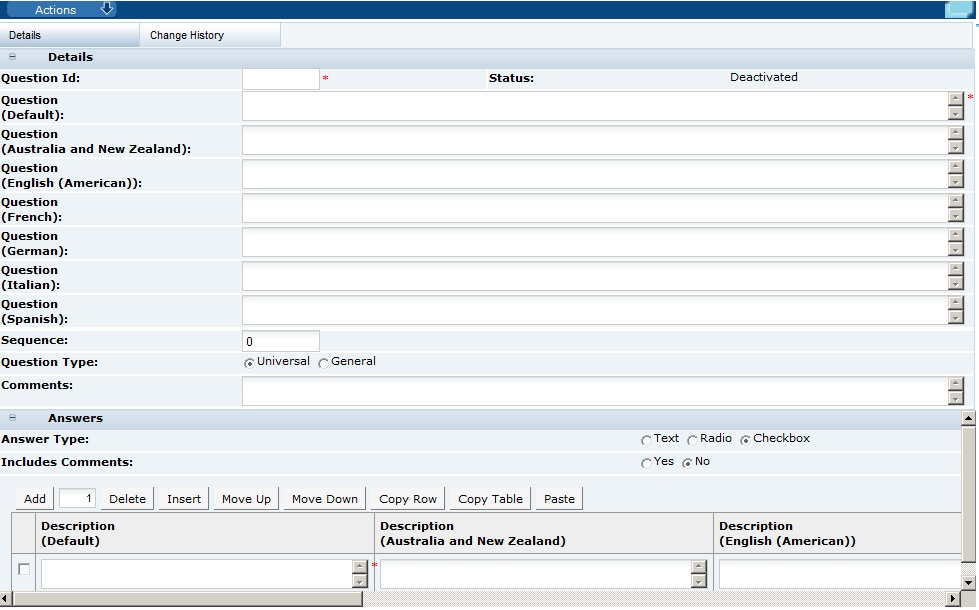Click the Add button
The height and width of the screenshot is (610, 979).
[x=34, y=498]
